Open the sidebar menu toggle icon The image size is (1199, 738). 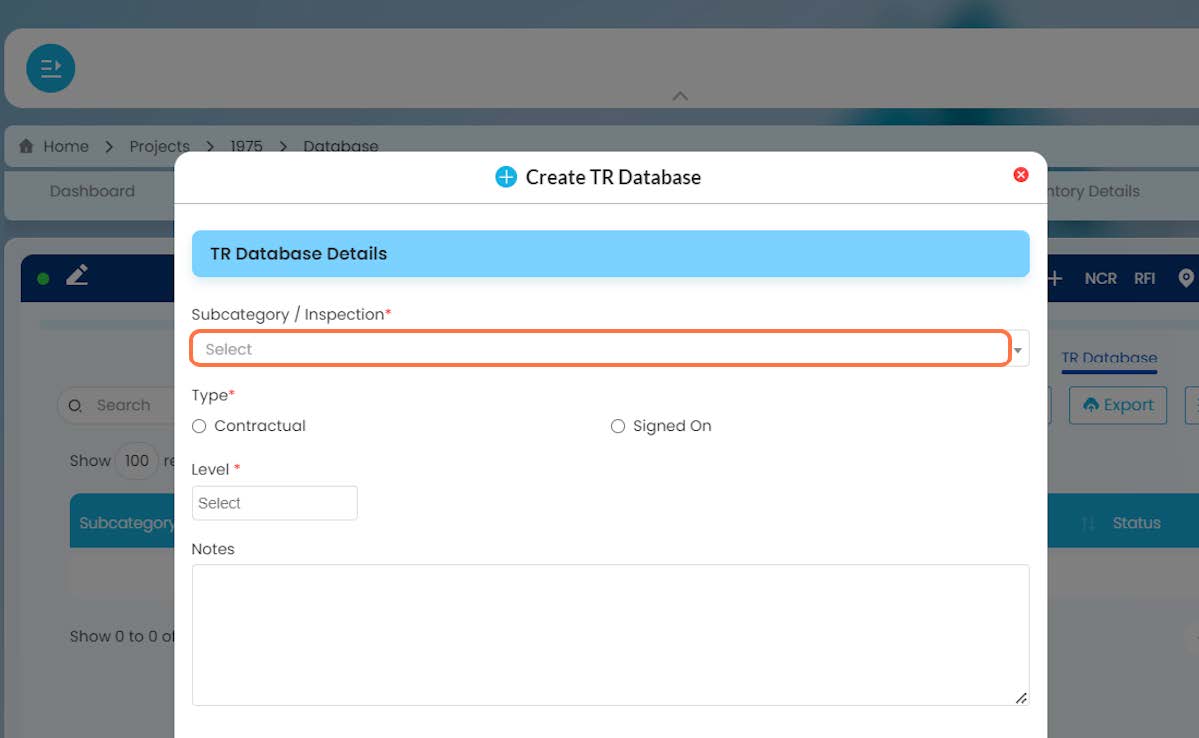tap(50, 68)
